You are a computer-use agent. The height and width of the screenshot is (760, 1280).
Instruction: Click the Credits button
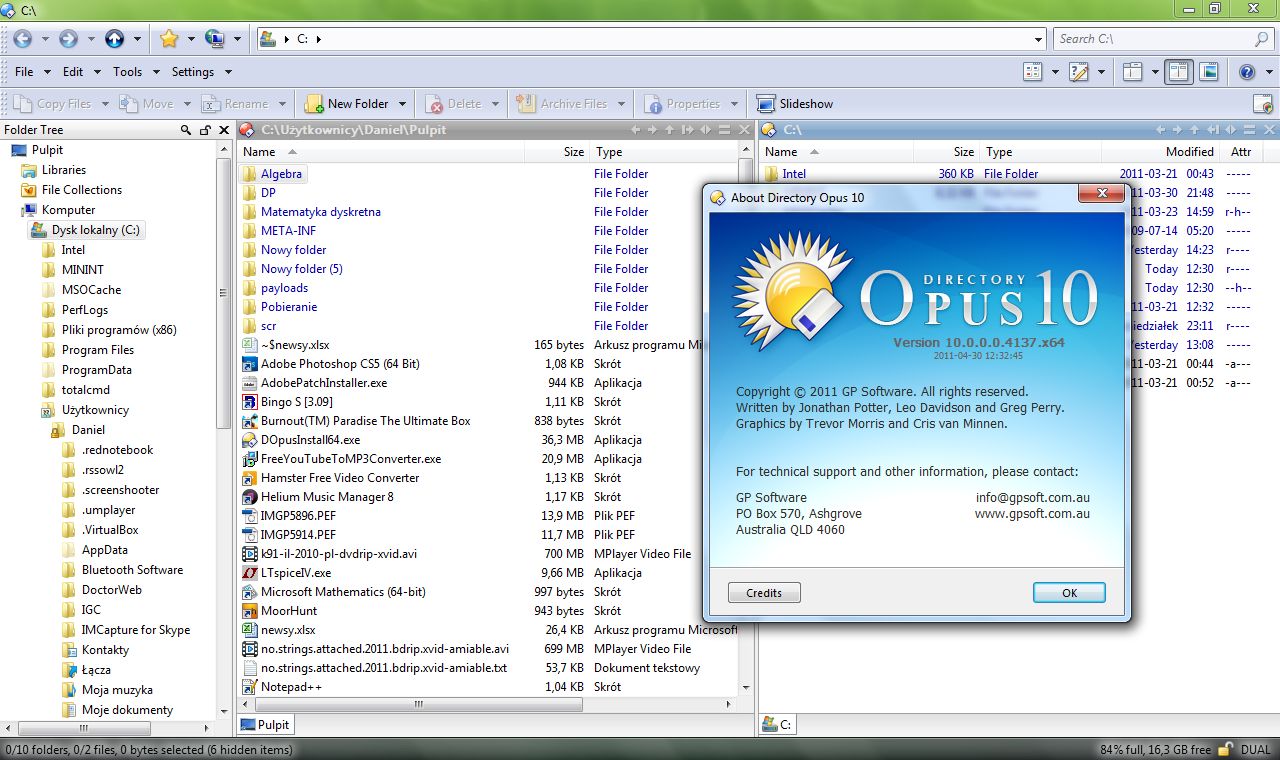(764, 593)
